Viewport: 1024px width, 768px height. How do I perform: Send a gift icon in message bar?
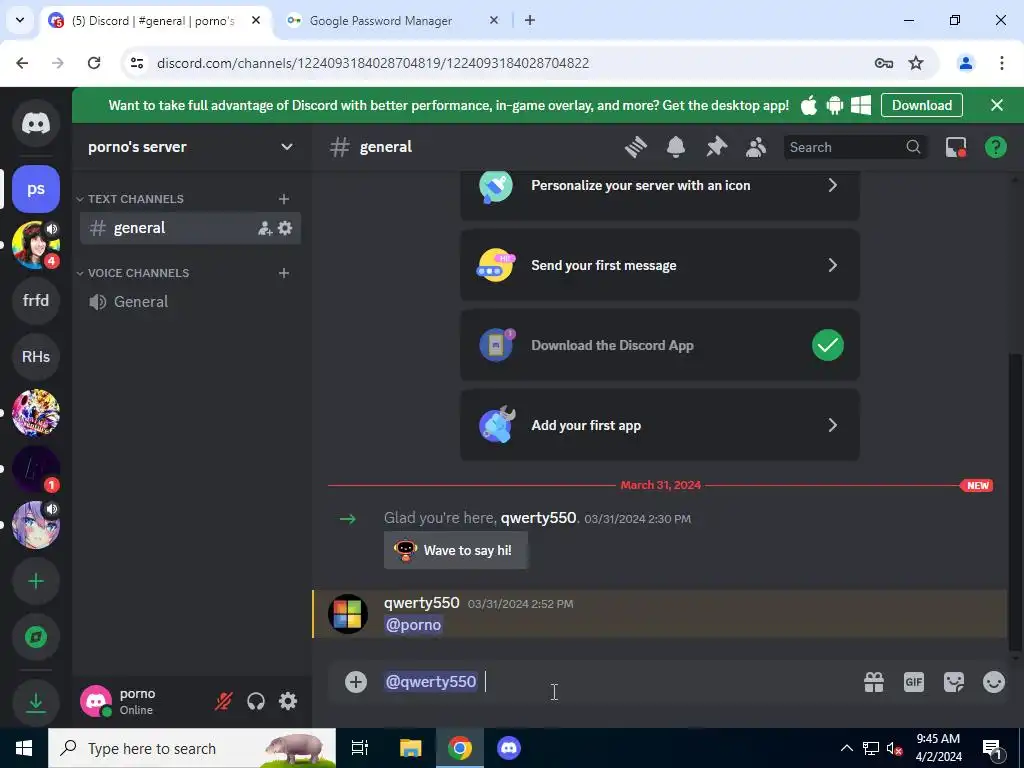874,682
